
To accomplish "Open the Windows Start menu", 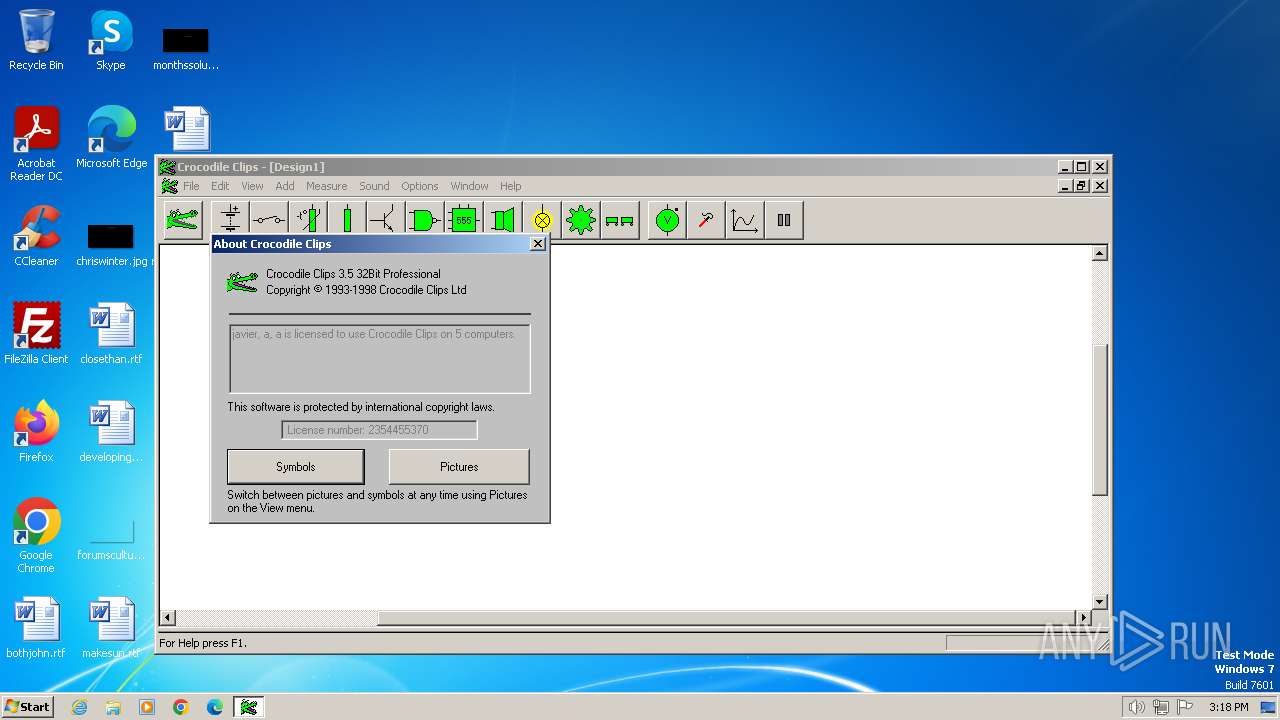I will (27, 706).
